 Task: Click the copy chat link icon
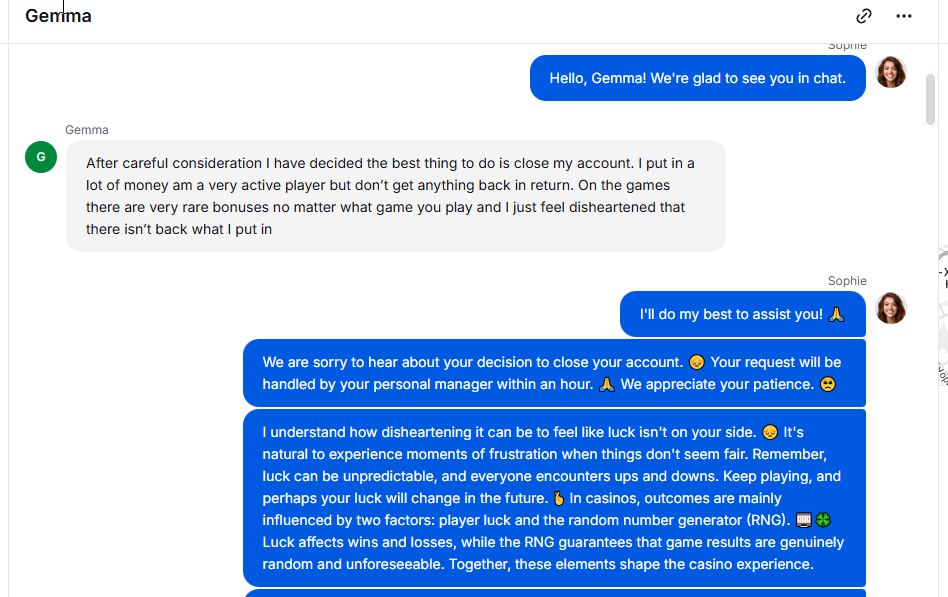[x=864, y=16]
